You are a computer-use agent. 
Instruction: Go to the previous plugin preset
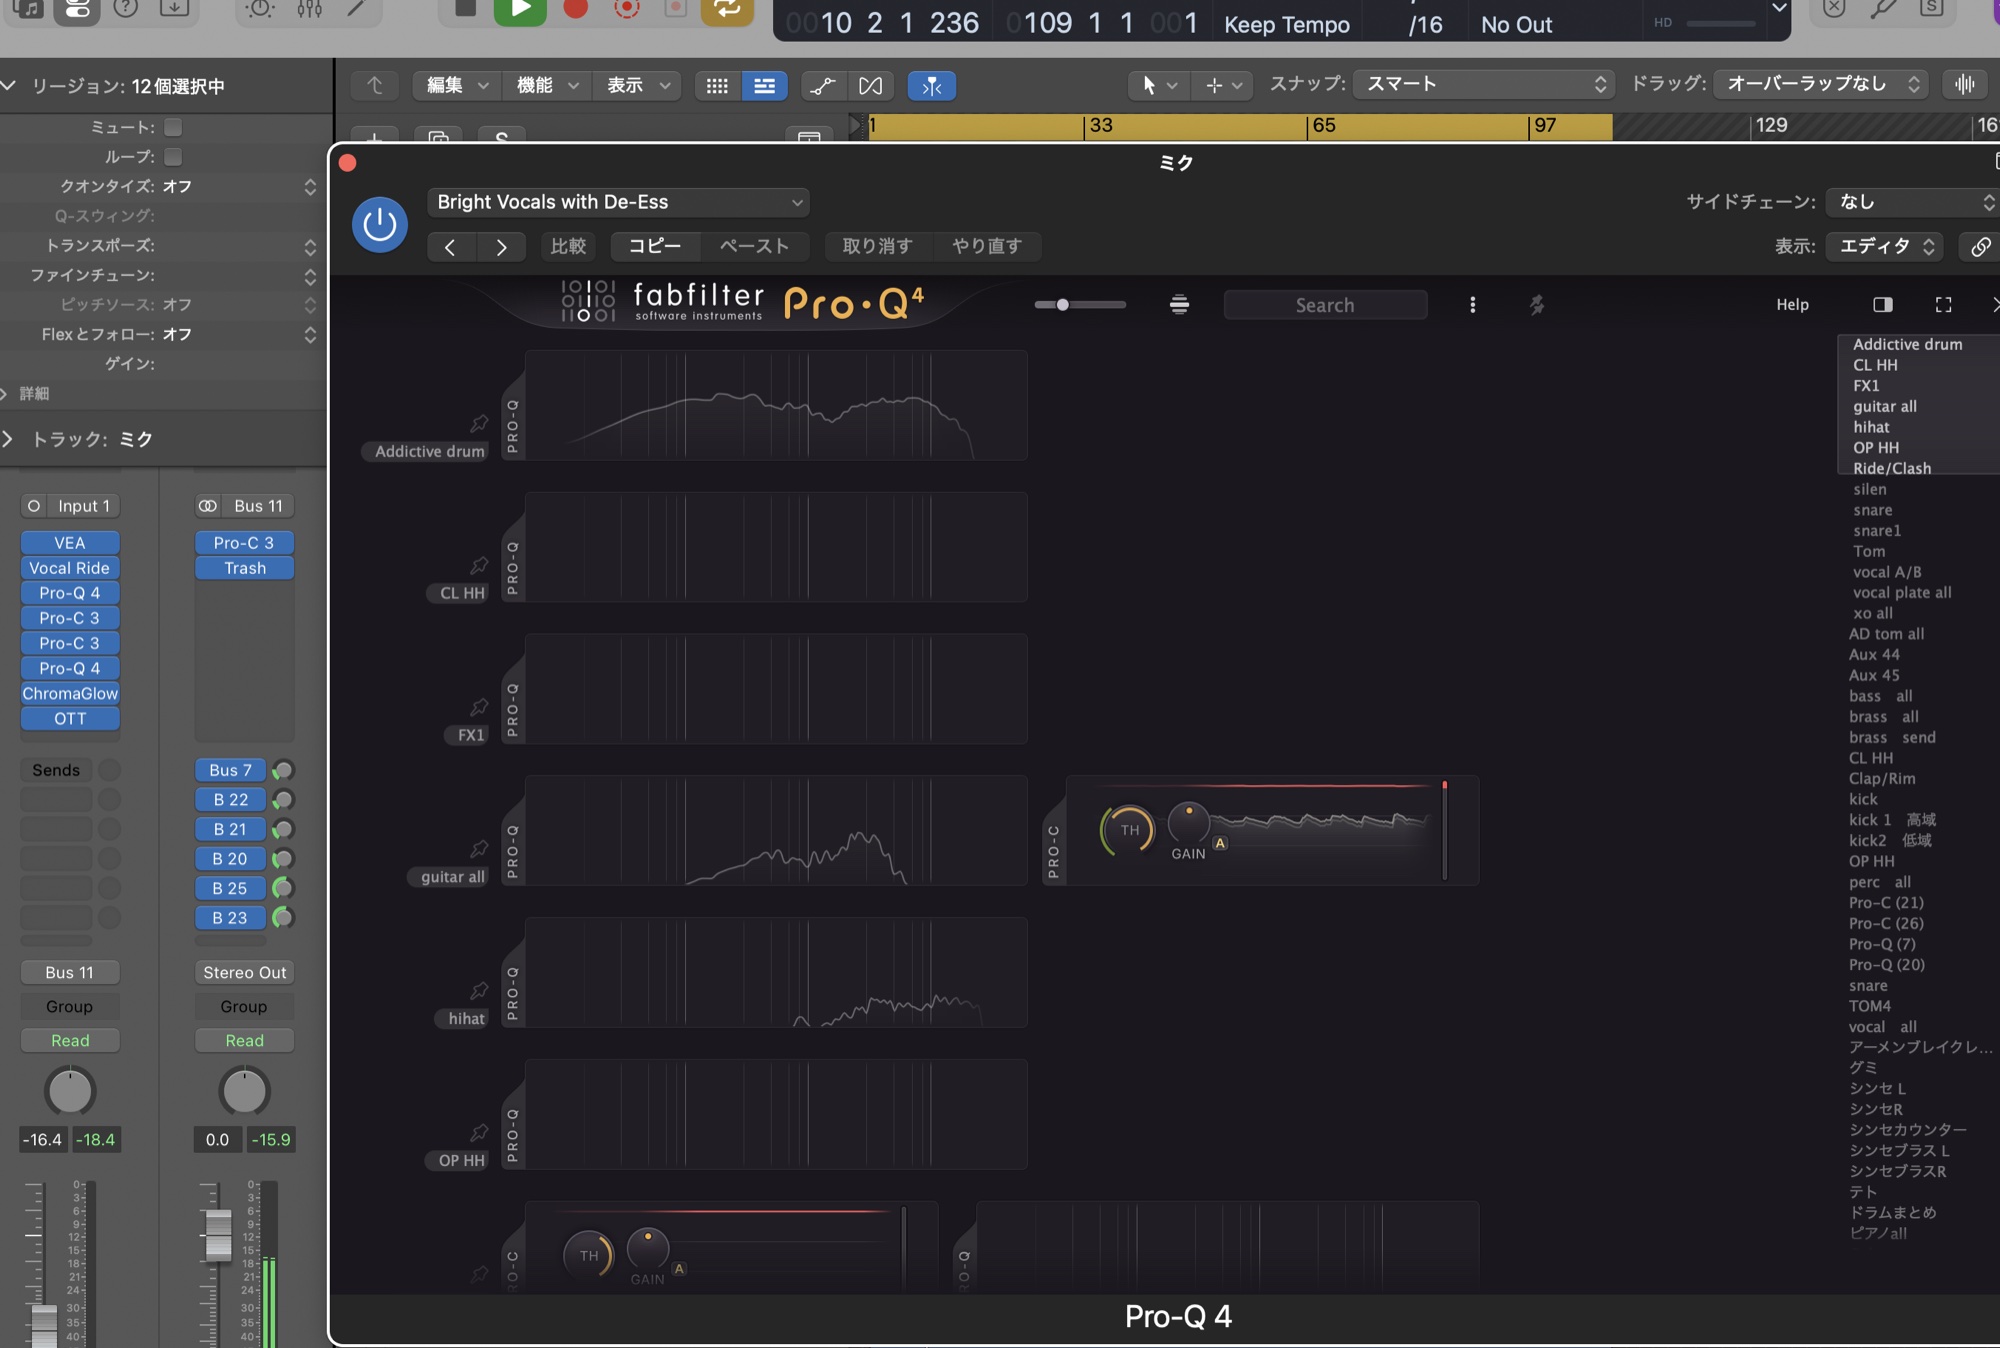click(450, 247)
